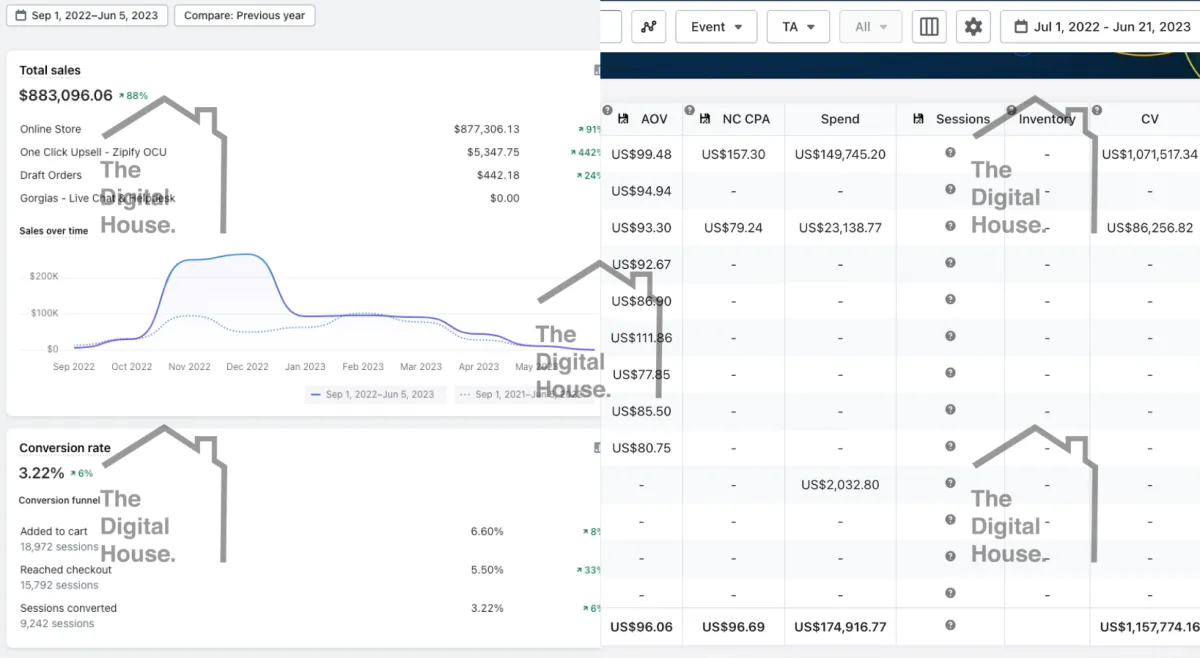This screenshot has width=1200, height=658.
Task: Click the Added to cart funnel row
Action: pyautogui.click(x=310, y=539)
